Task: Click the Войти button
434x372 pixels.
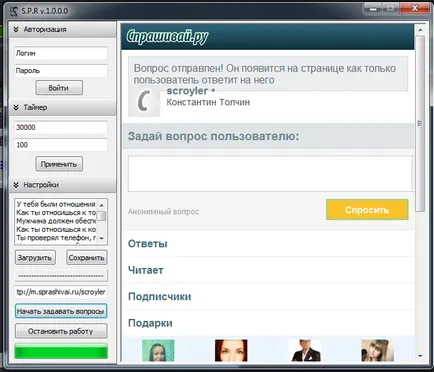Action: click(59, 88)
